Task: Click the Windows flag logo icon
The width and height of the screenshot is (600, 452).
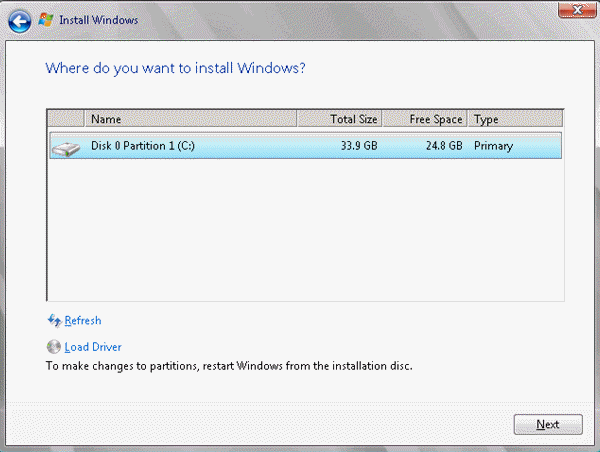Action: [x=46, y=20]
